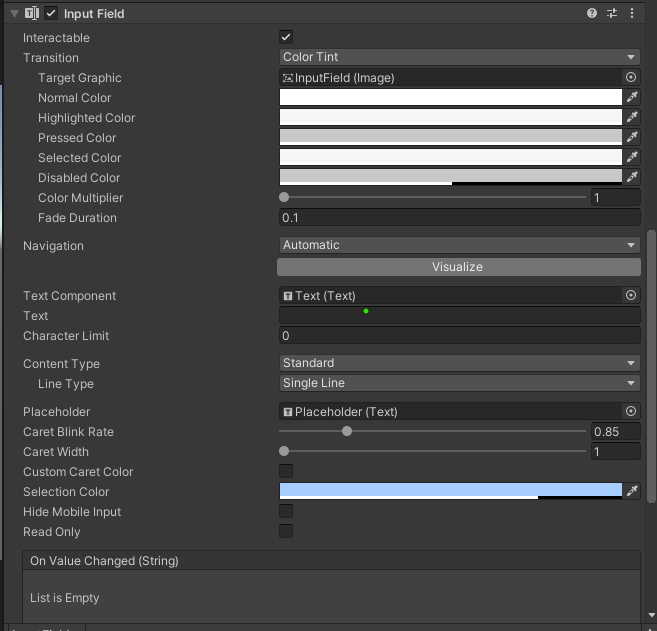Open Text Component object picker circle

[x=631, y=295]
